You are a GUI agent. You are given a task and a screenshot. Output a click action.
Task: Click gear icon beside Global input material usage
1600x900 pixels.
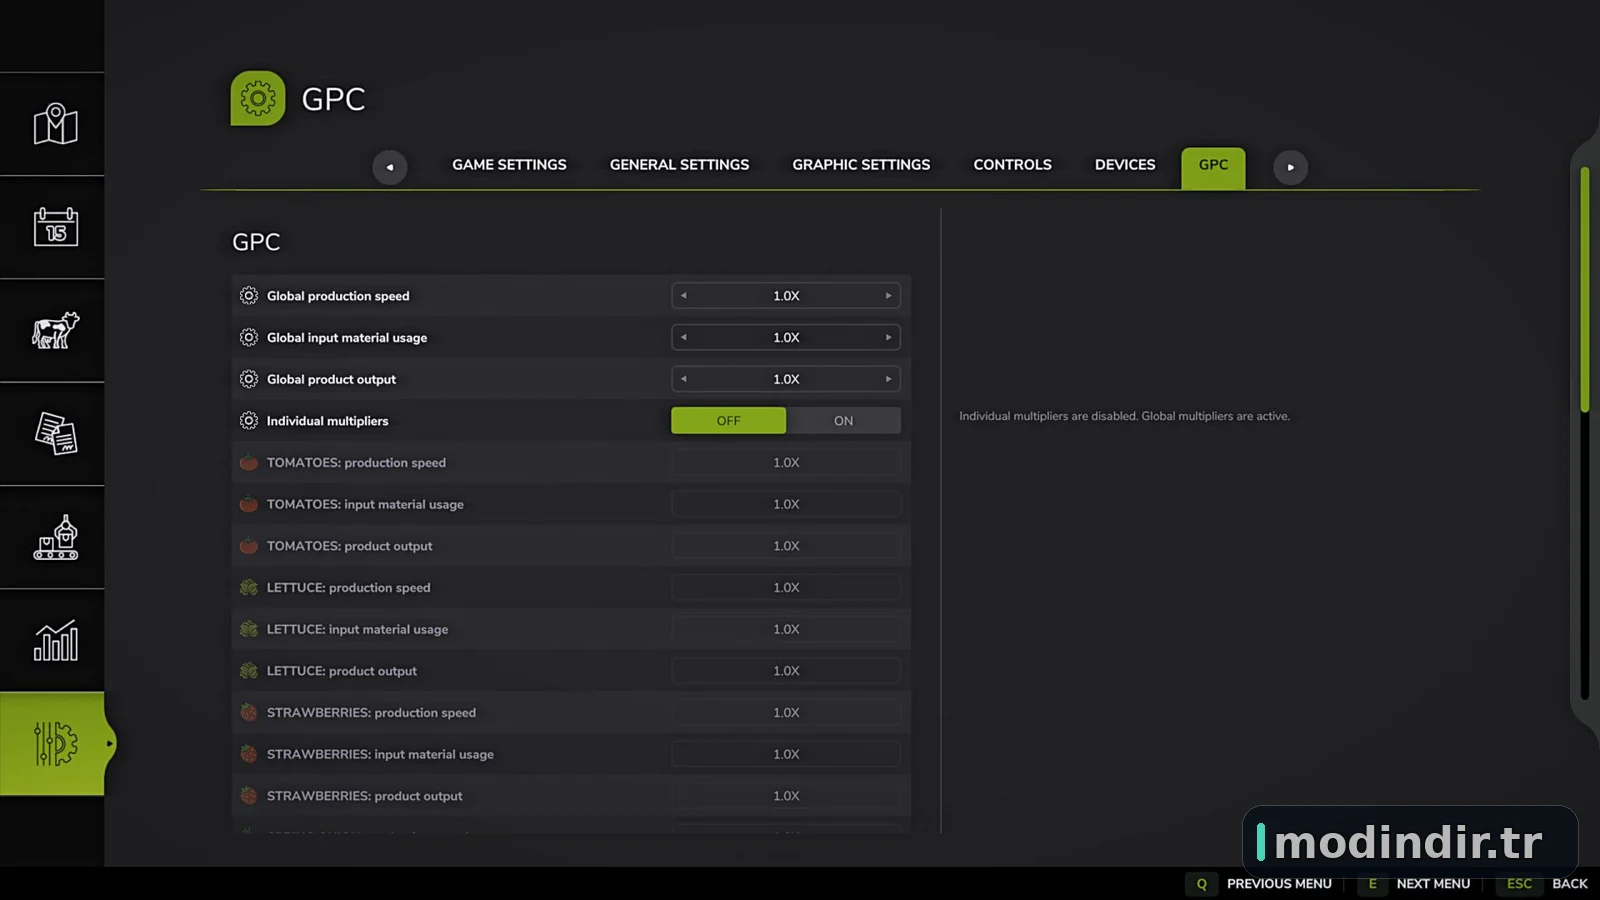click(249, 338)
